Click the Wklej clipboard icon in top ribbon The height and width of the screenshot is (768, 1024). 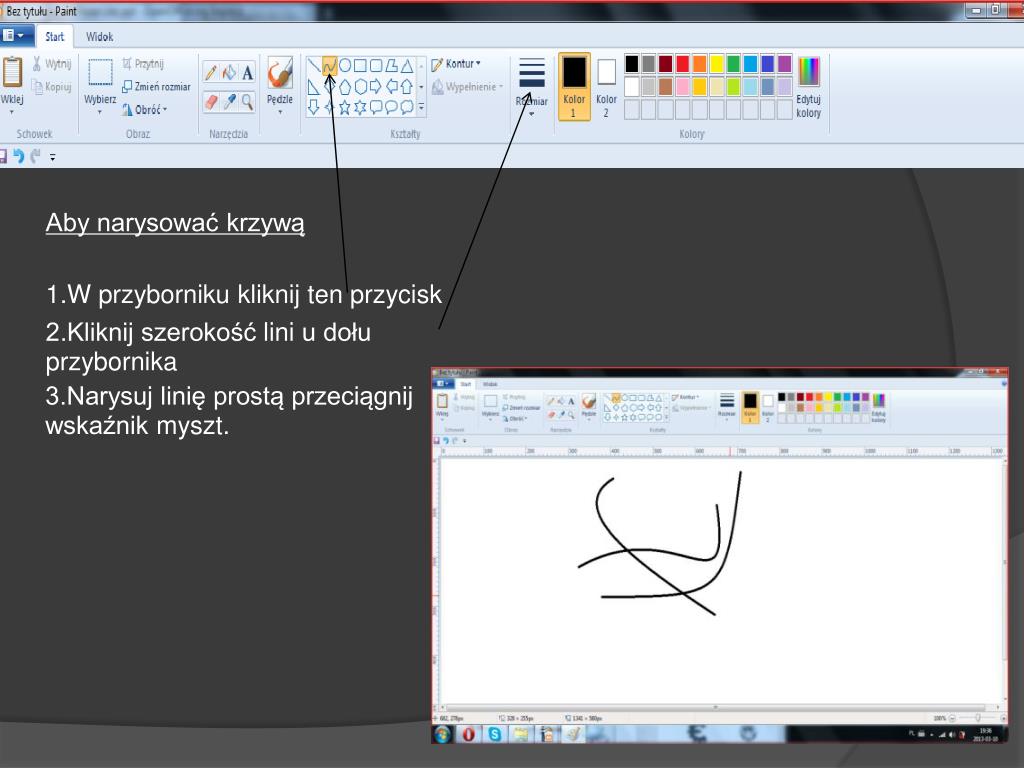click(12, 72)
